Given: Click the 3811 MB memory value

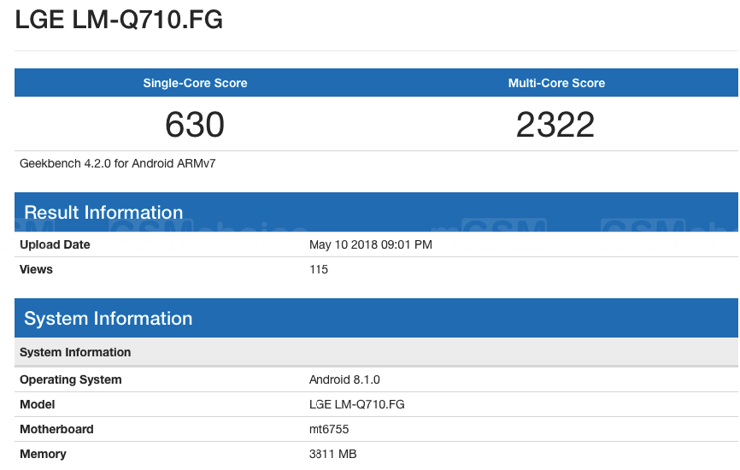Looking at the screenshot, I should (x=333, y=454).
